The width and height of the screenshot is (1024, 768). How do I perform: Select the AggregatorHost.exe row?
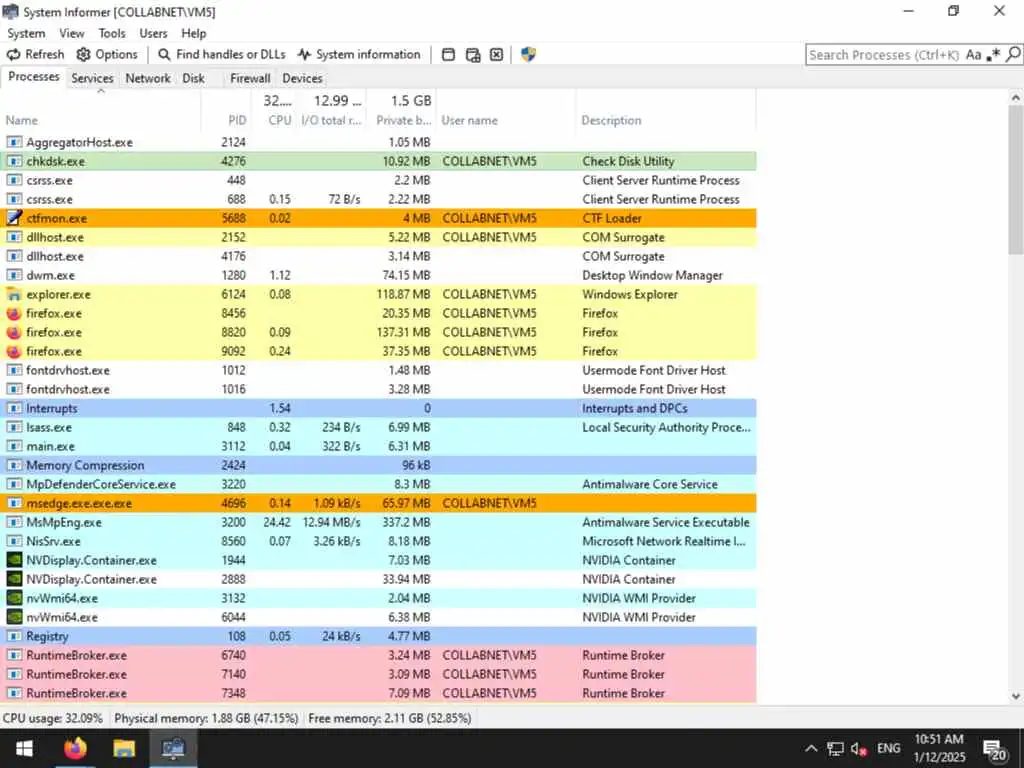click(x=379, y=142)
